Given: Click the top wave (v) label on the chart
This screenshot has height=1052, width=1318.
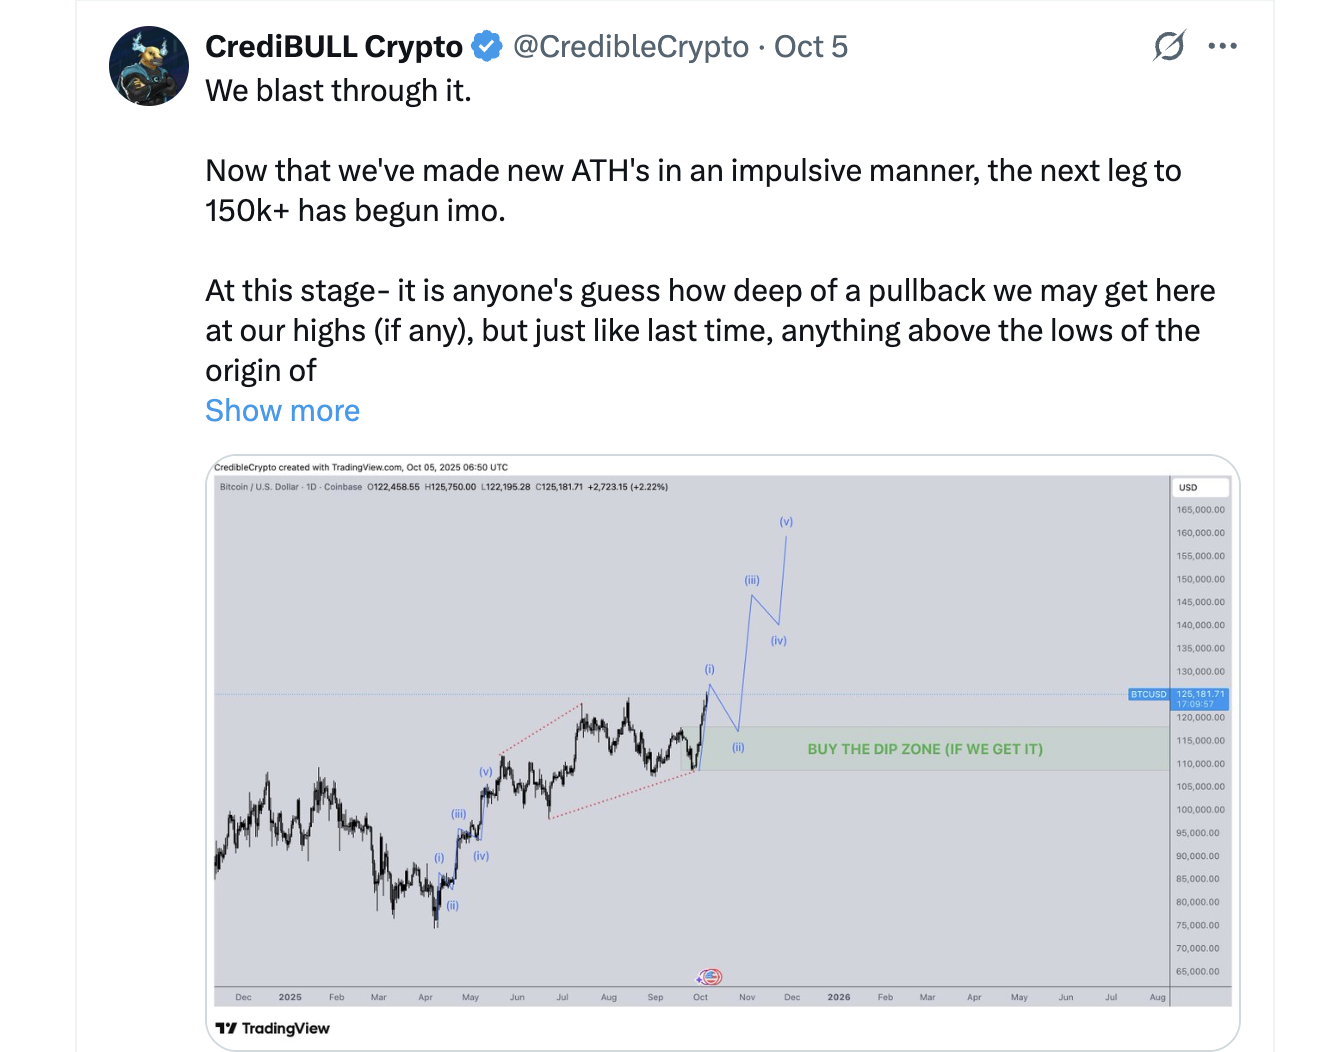Looking at the screenshot, I should (x=786, y=522).
